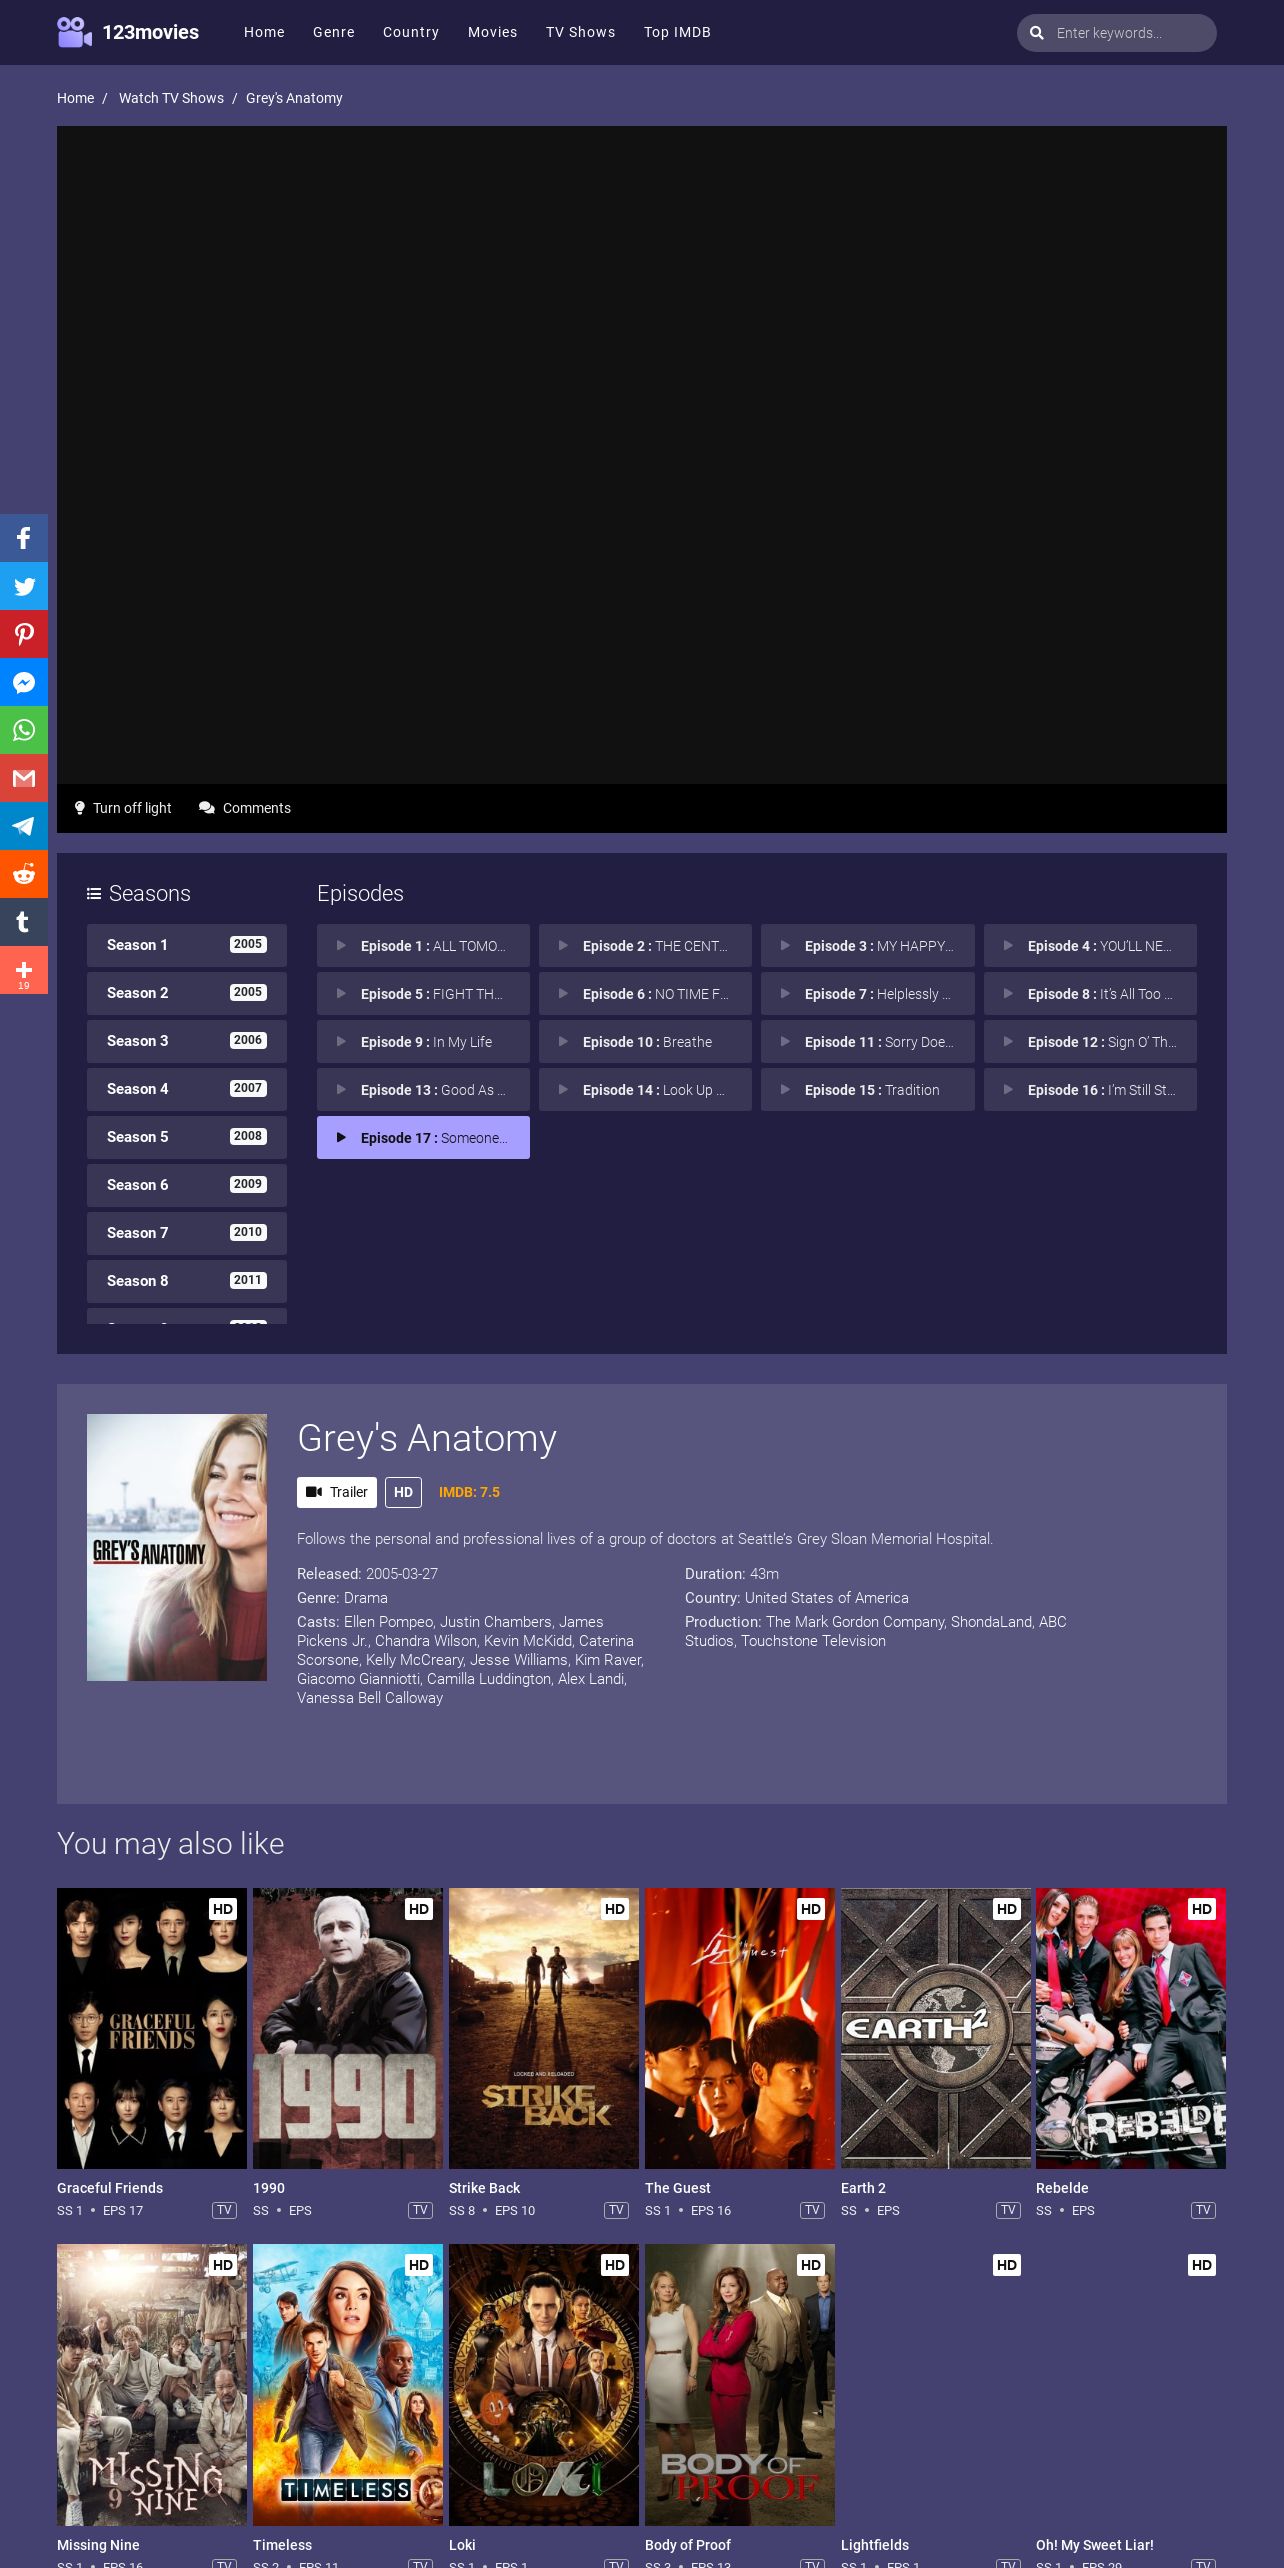1284x2568 pixels.
Task: Click the Comments speech bubble icon
Action: point(207,808)
